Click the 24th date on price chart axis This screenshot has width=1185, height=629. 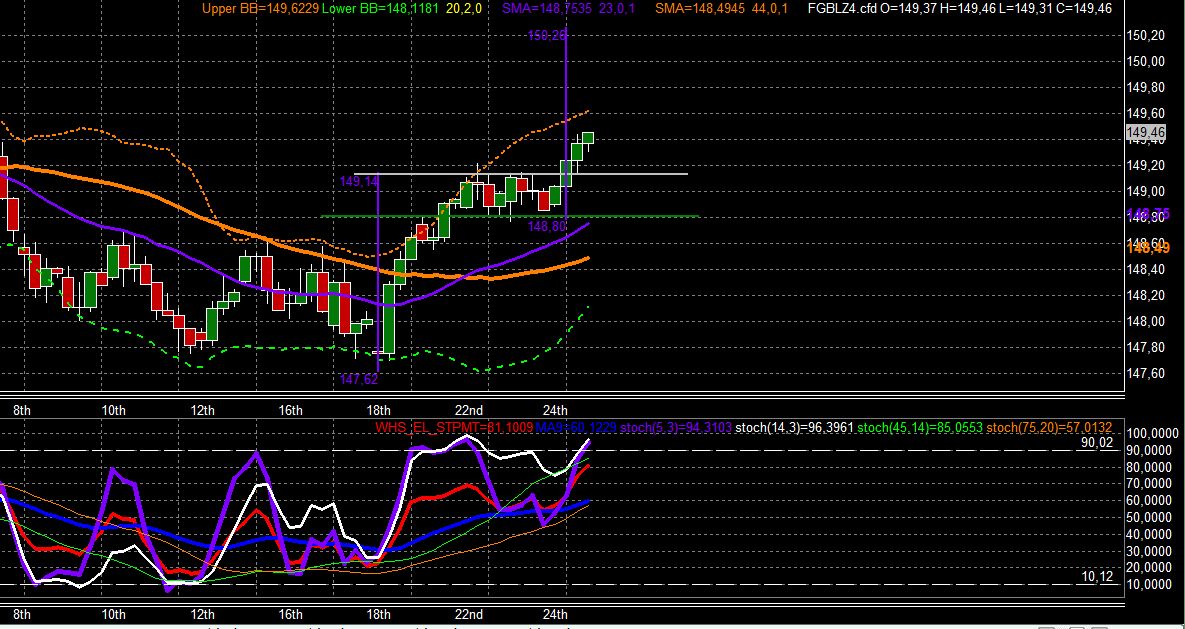pyautogui.click(x=555, y=410)
